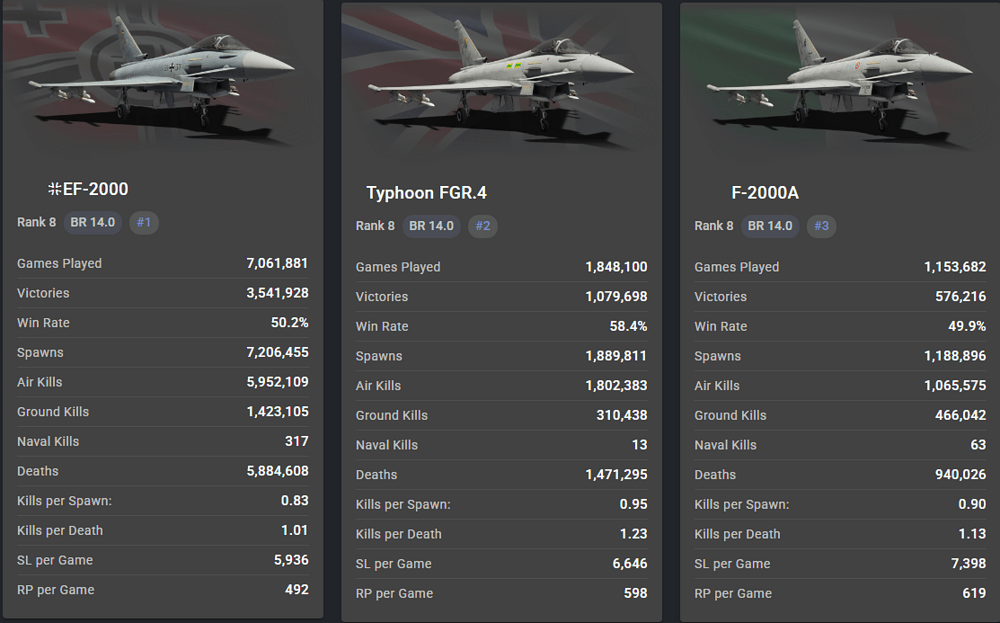Click F-2000A's BR 14.0 badge

click(x=770, y=226)
